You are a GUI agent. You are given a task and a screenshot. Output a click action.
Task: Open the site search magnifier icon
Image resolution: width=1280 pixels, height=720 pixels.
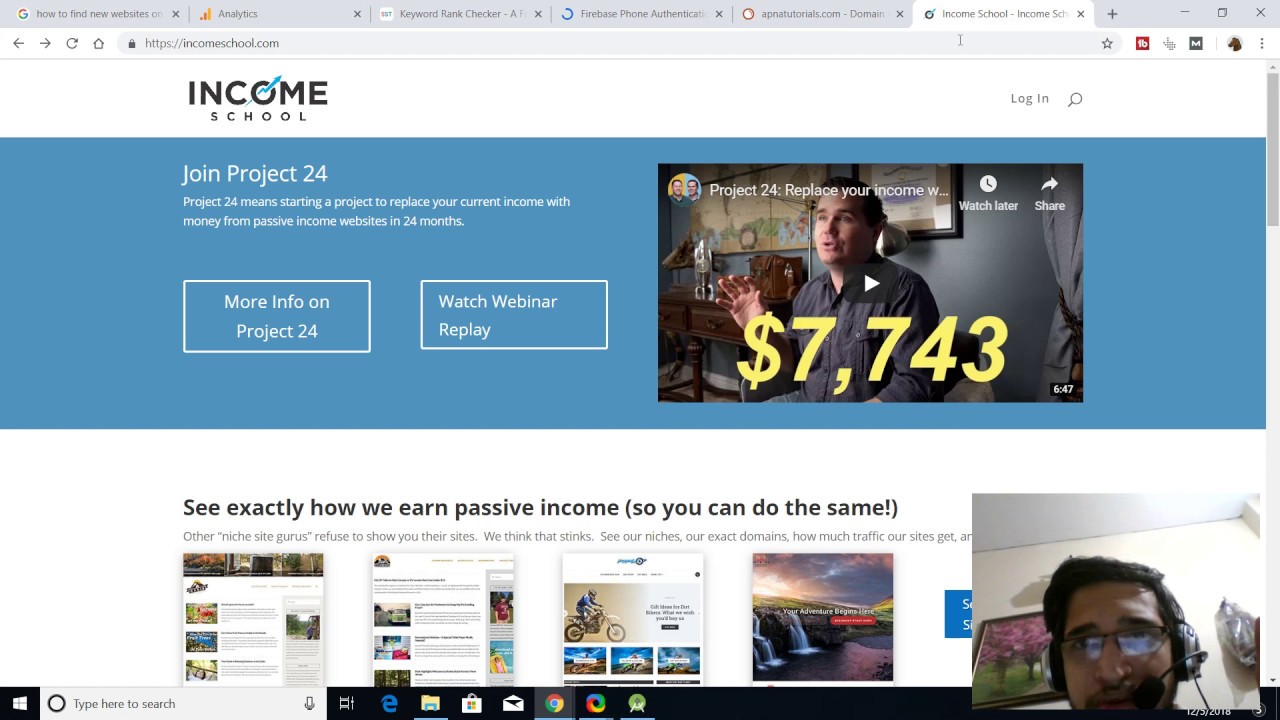click(1075, 99)
